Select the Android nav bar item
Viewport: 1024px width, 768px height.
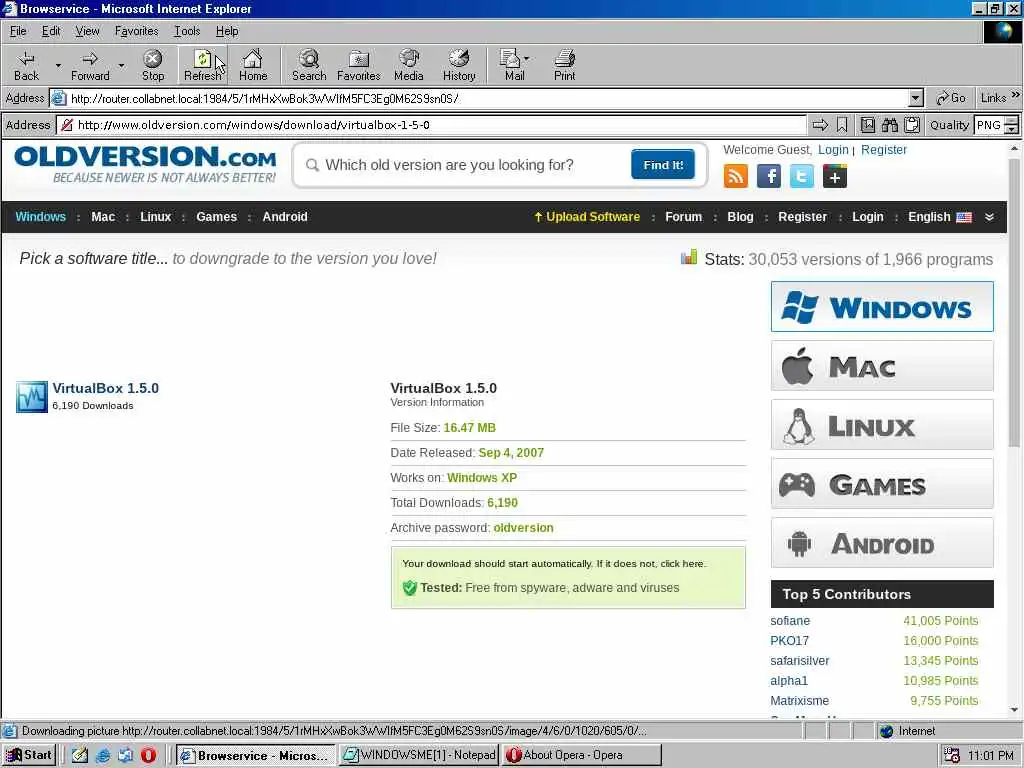285,217
